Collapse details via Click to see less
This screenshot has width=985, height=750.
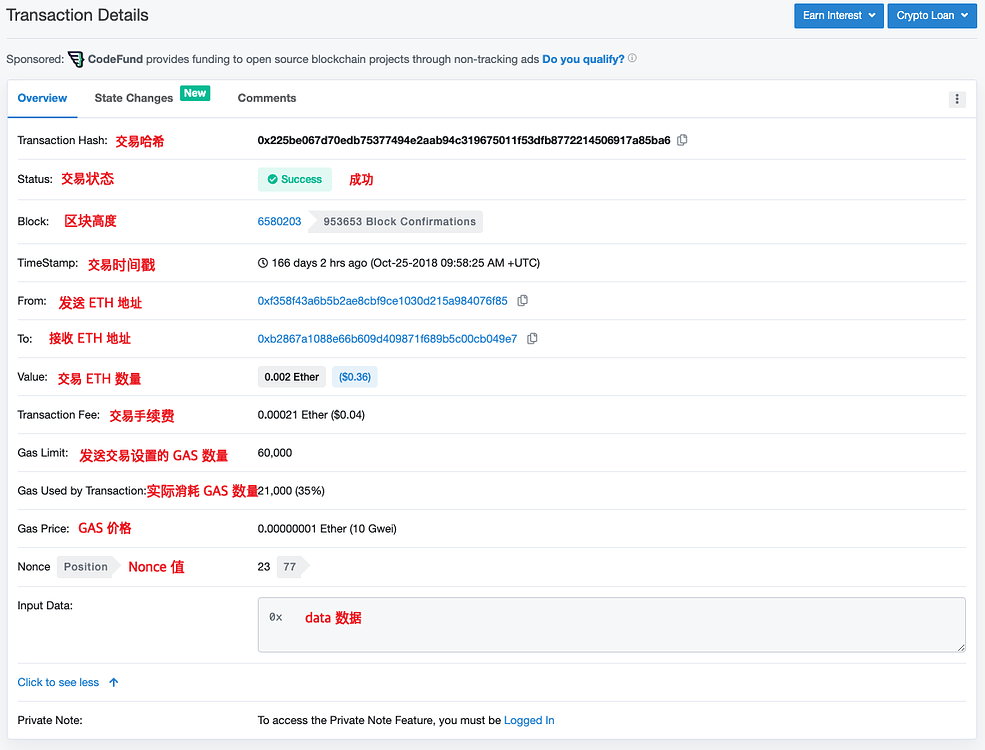click(x=60, y=682)
